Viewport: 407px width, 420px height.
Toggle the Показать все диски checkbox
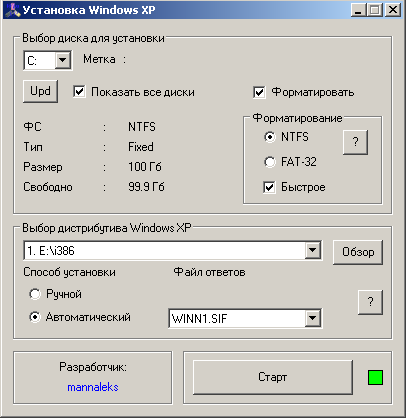79,92
